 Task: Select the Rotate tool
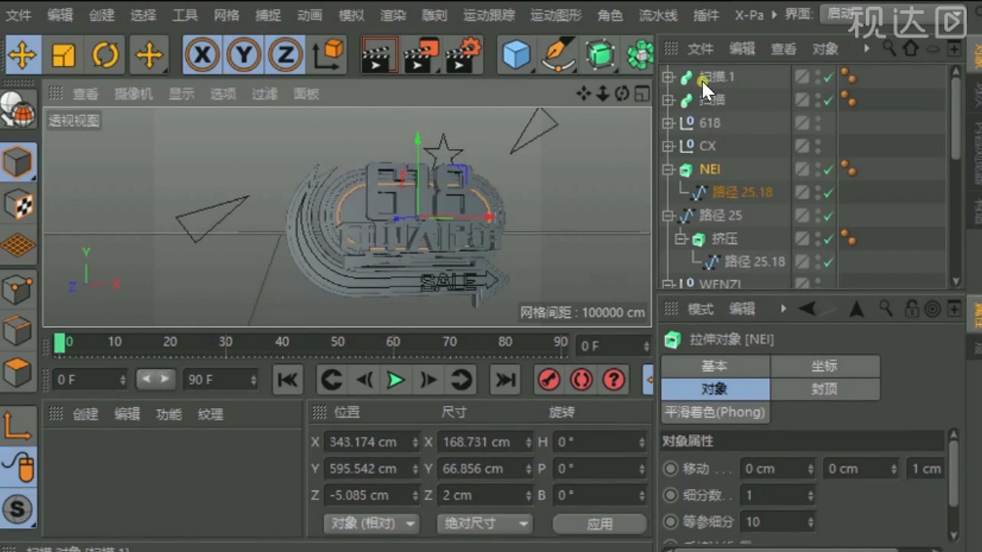(105, 55)
